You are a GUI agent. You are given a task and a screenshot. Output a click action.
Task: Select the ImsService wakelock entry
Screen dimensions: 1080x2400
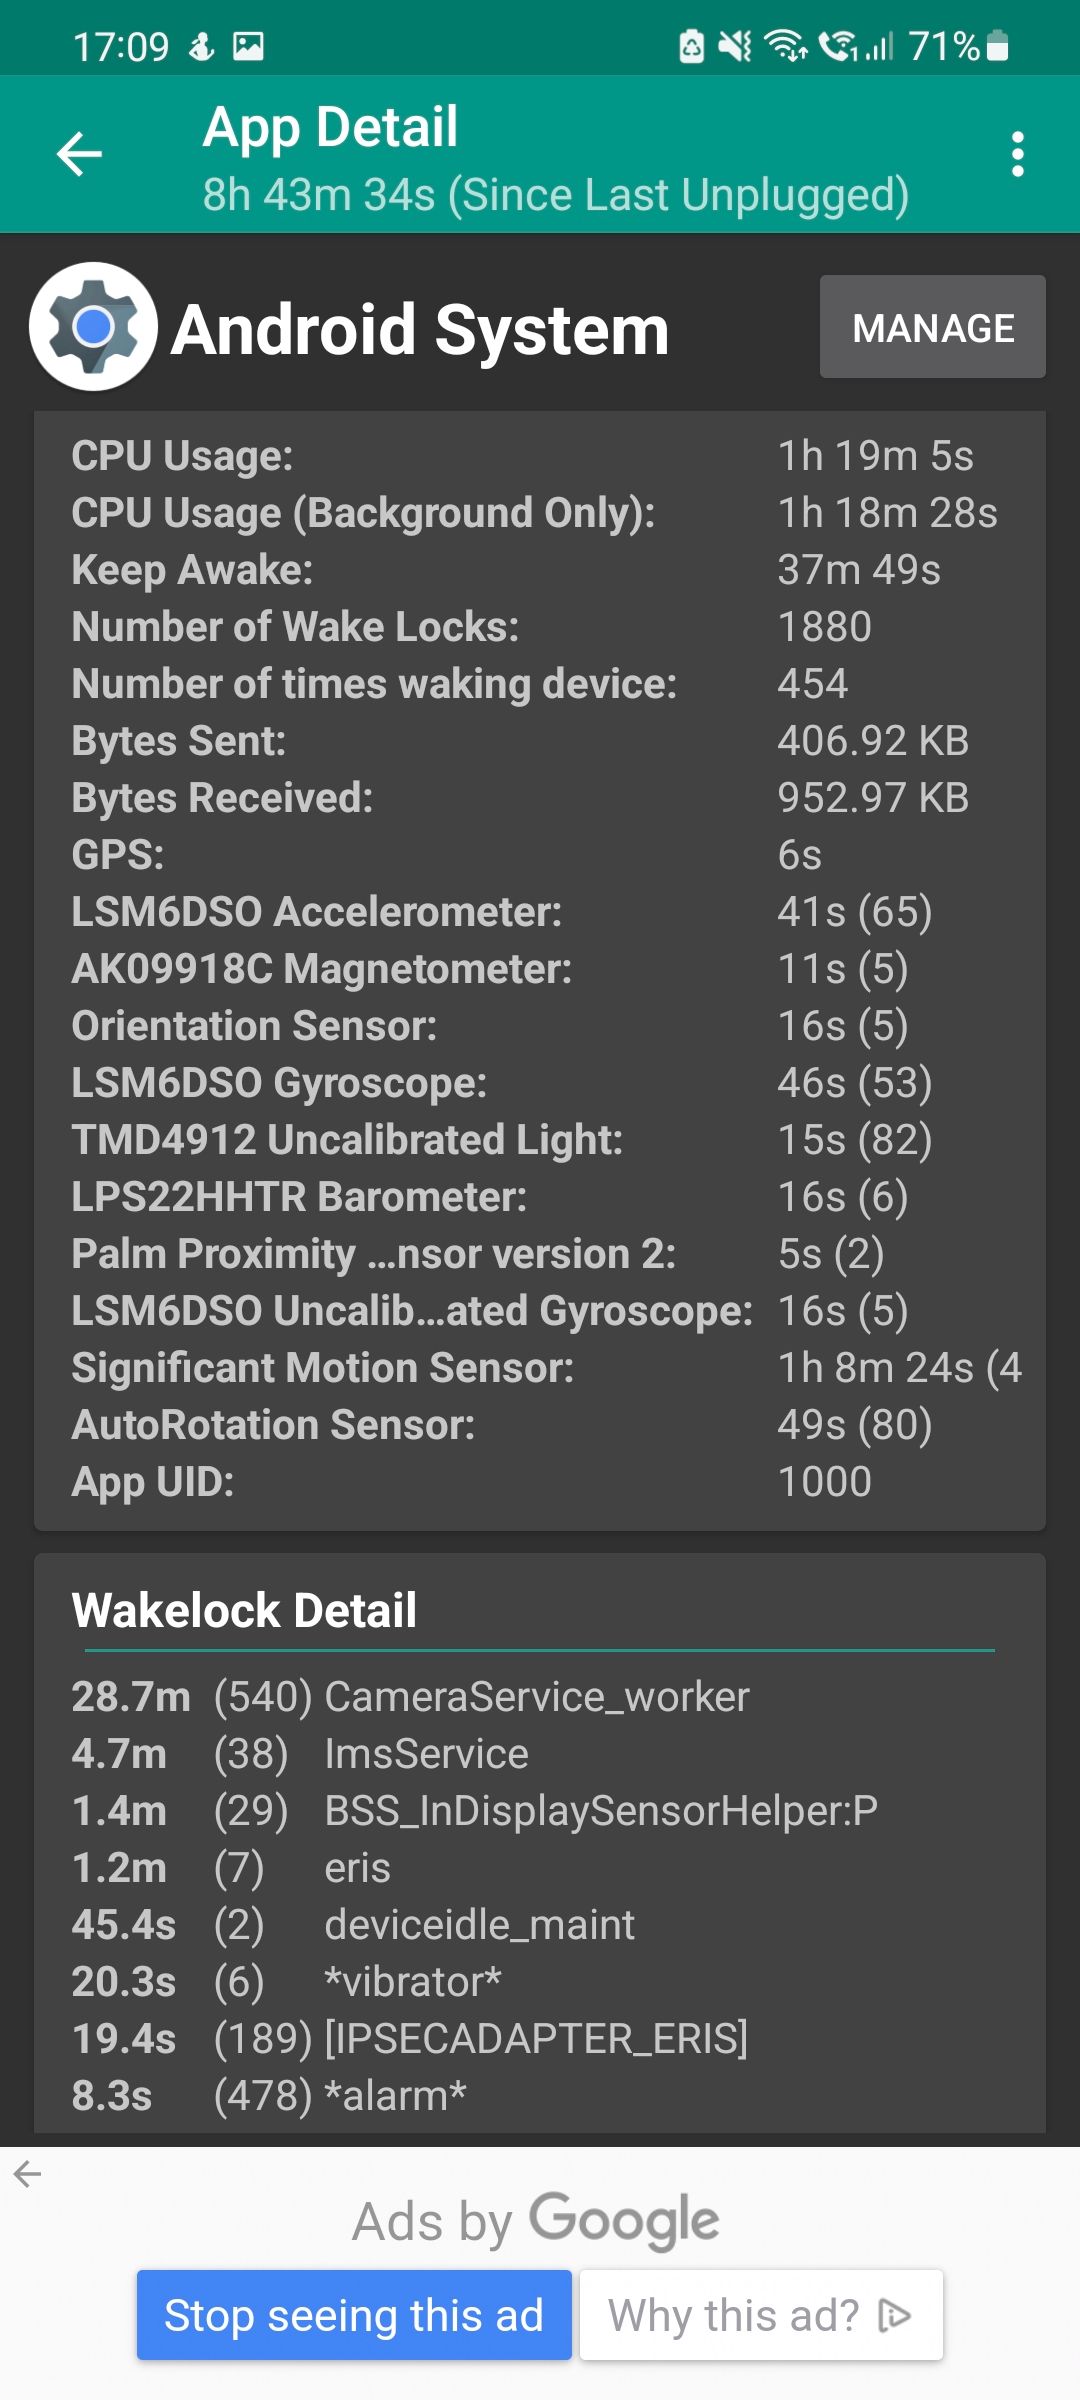(x=300, y=1753)
